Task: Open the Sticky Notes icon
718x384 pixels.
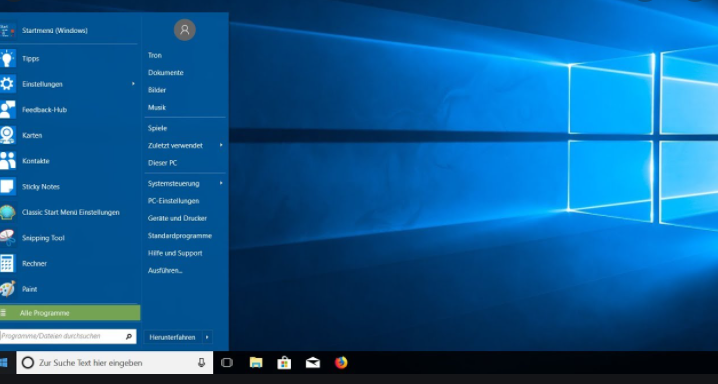Action: click(x=7, y=187)
